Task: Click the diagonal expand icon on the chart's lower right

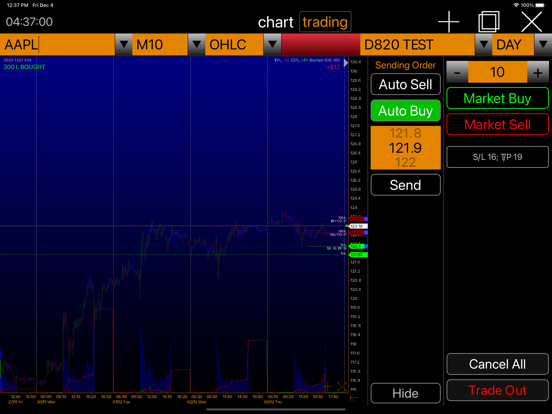Action: pyautogui.click(x=341, y=387)
